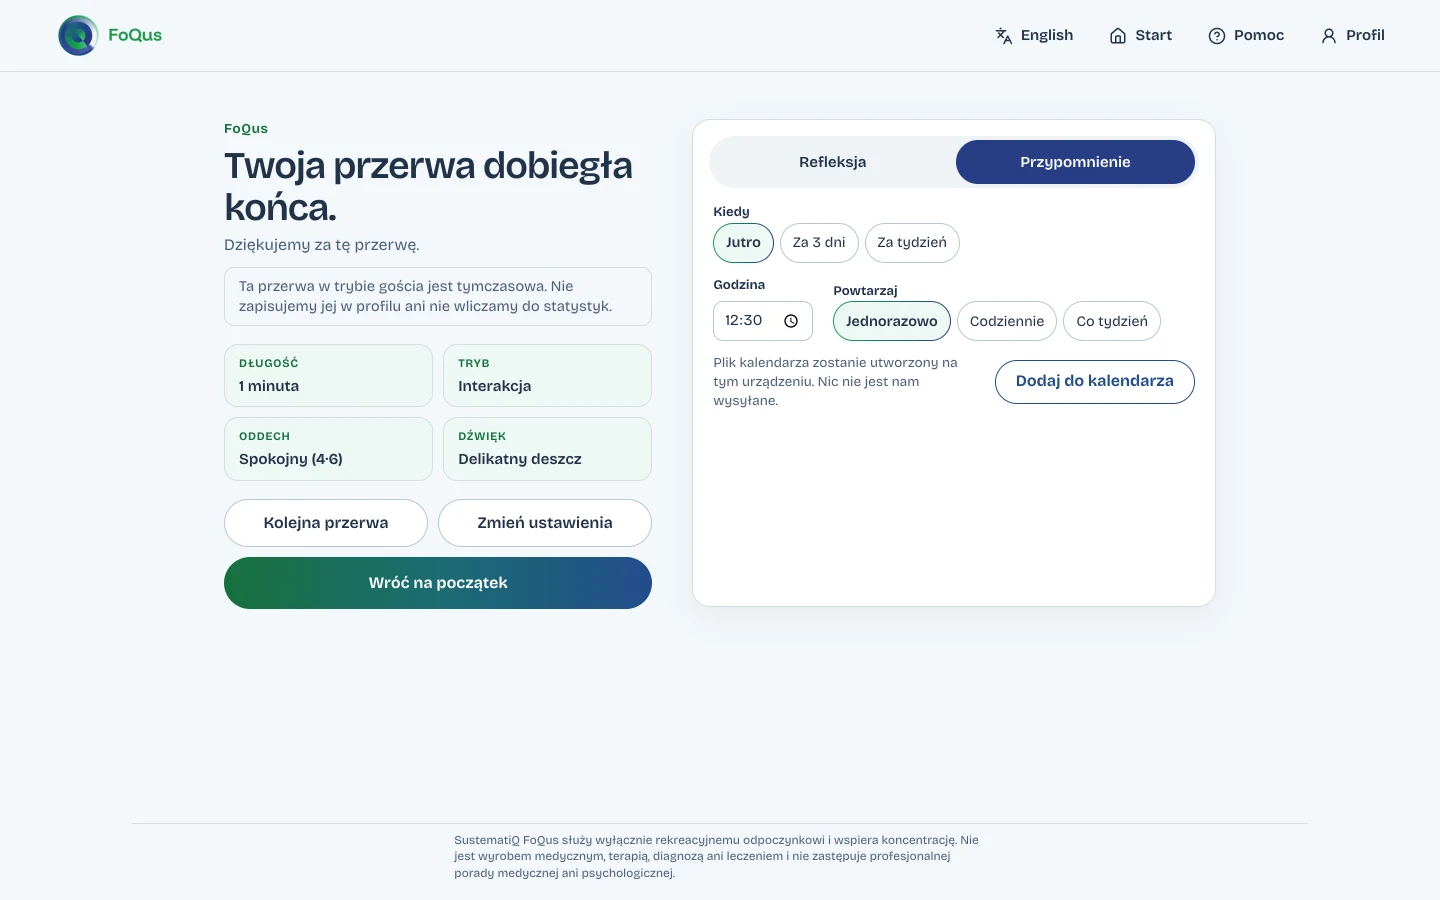Click Dodaj do kalendarza button

(1095, 382)
